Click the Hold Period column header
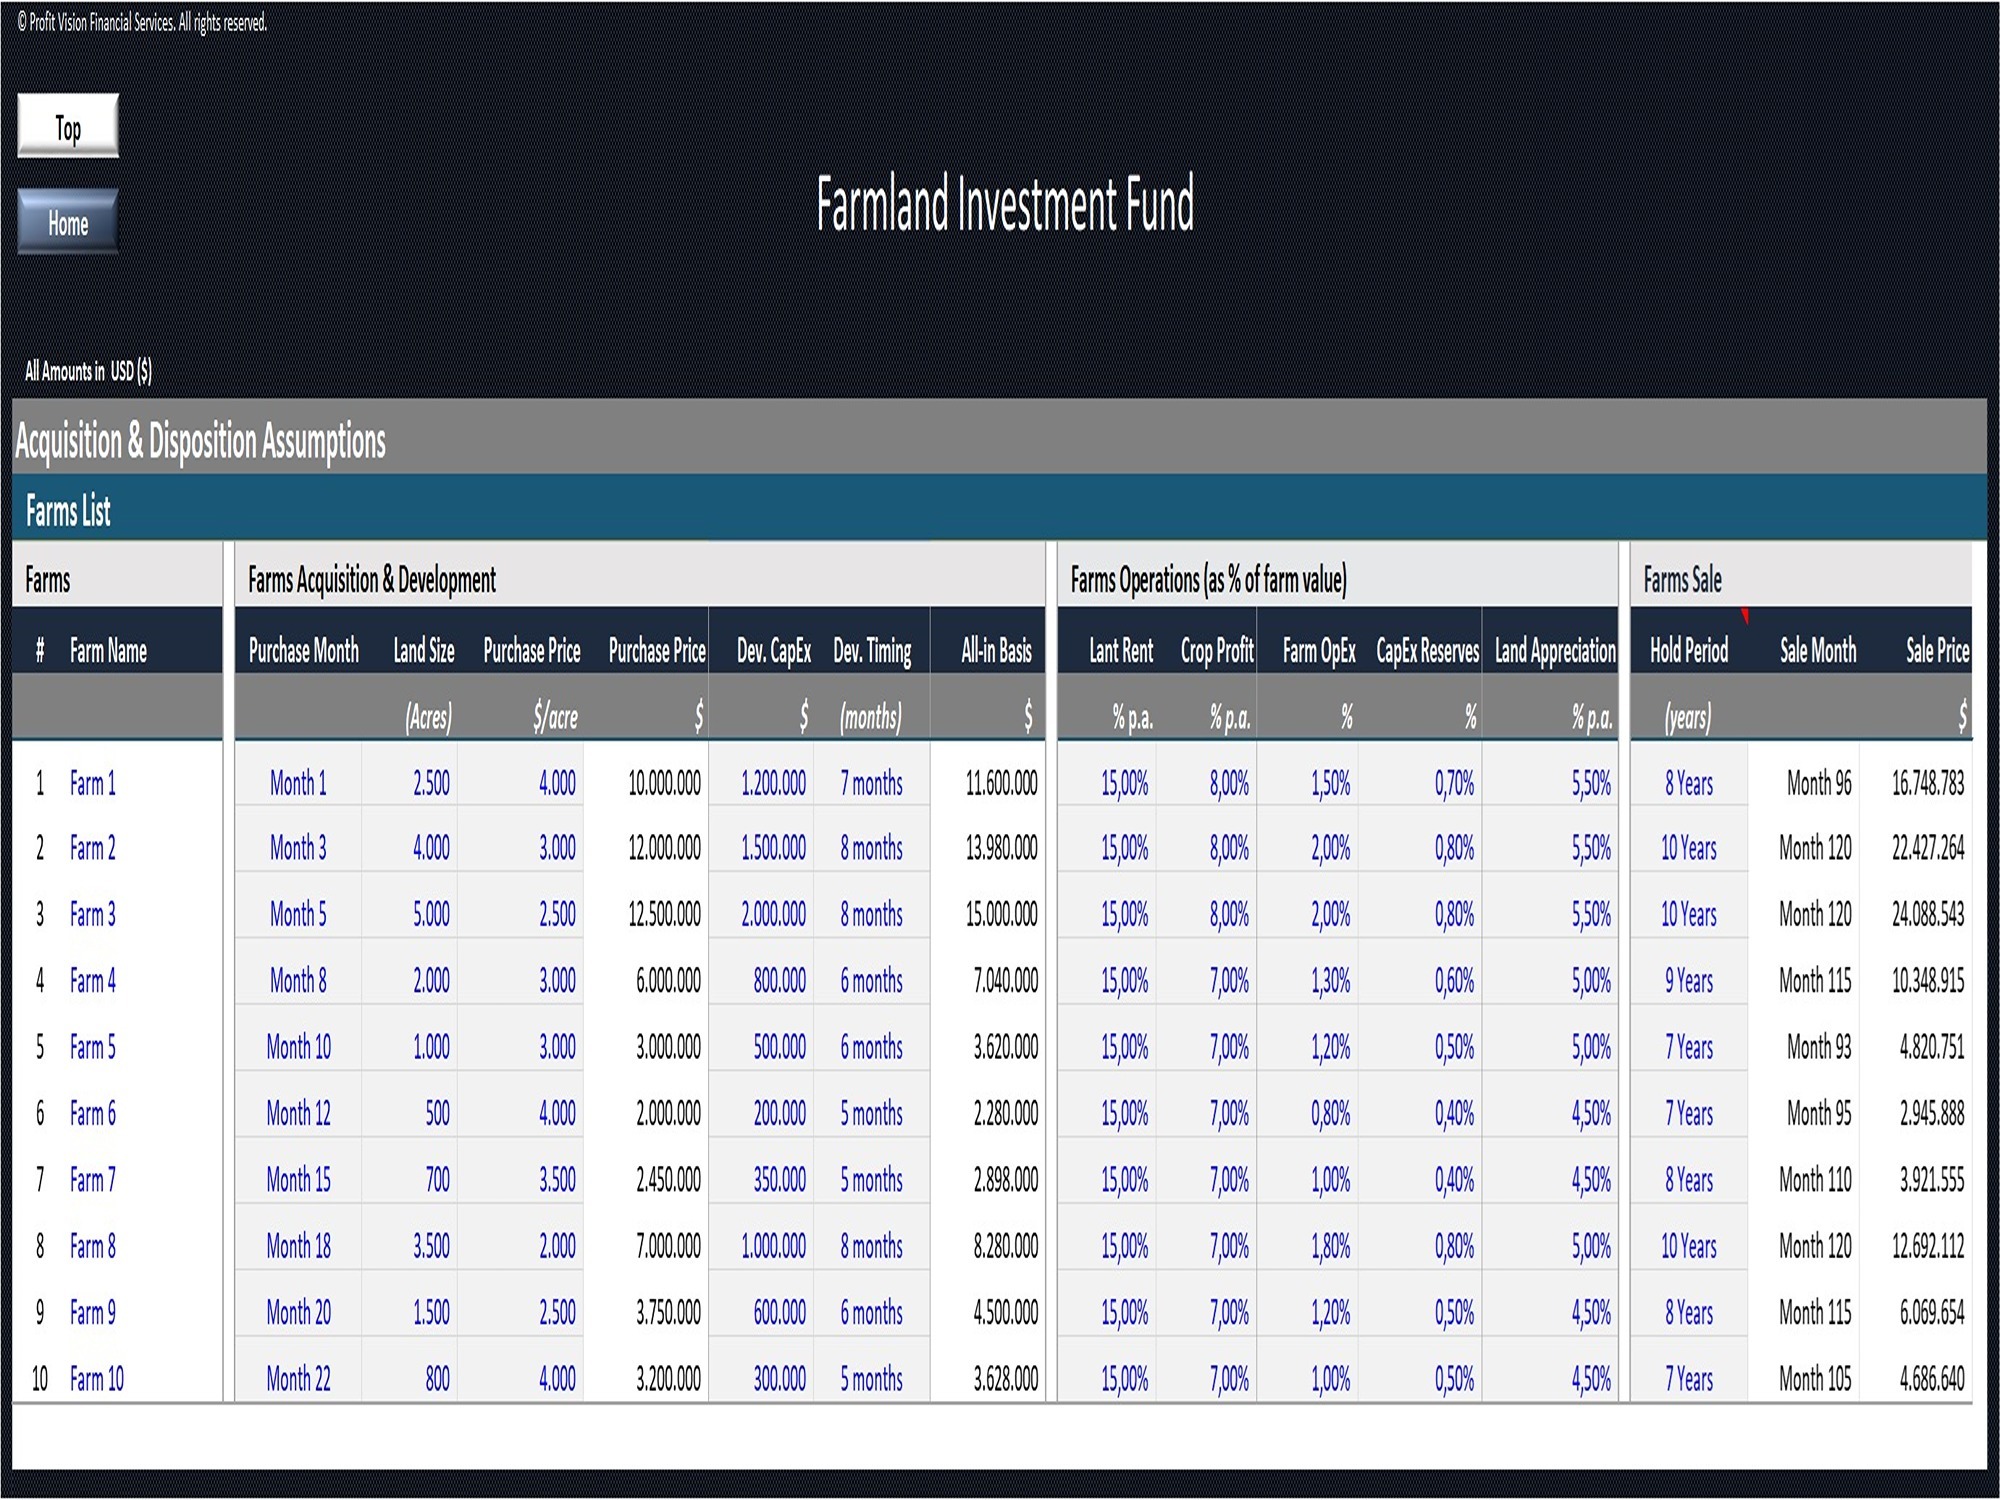 point(1688,651)
